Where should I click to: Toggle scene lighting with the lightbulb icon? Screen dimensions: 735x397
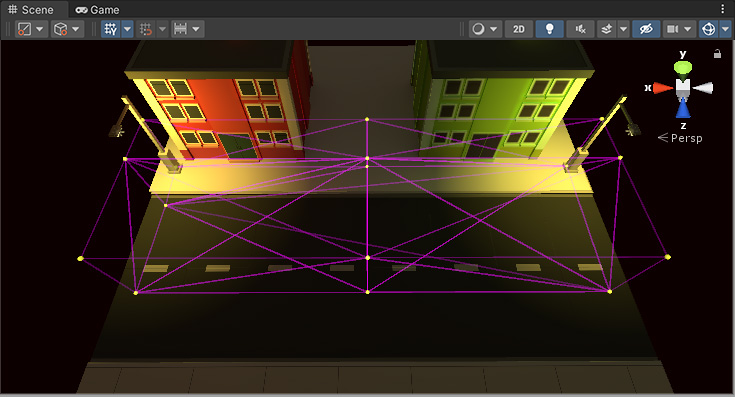click(x=549, y=29)
